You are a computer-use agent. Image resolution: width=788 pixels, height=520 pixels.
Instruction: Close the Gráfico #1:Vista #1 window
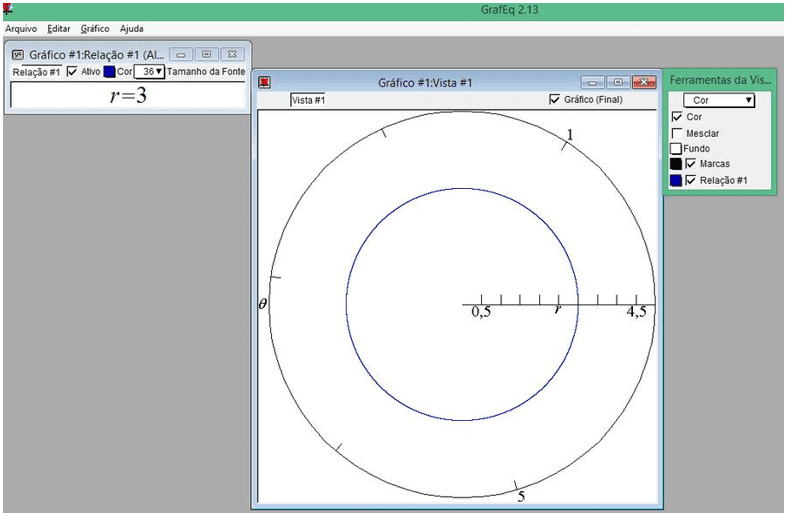[644, 82]
